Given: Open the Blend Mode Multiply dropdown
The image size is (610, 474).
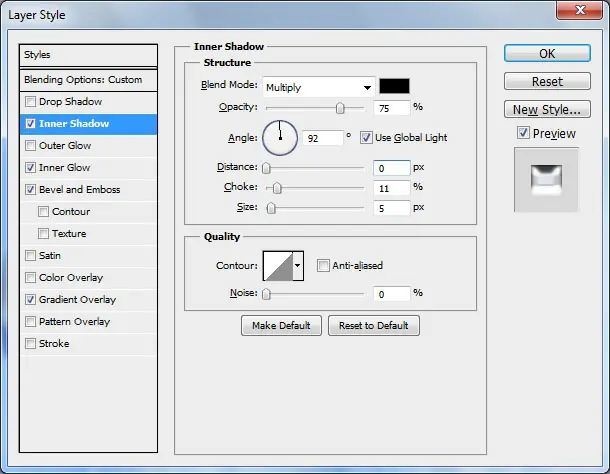Looking at the screenshot, I should tap(319, 87).
